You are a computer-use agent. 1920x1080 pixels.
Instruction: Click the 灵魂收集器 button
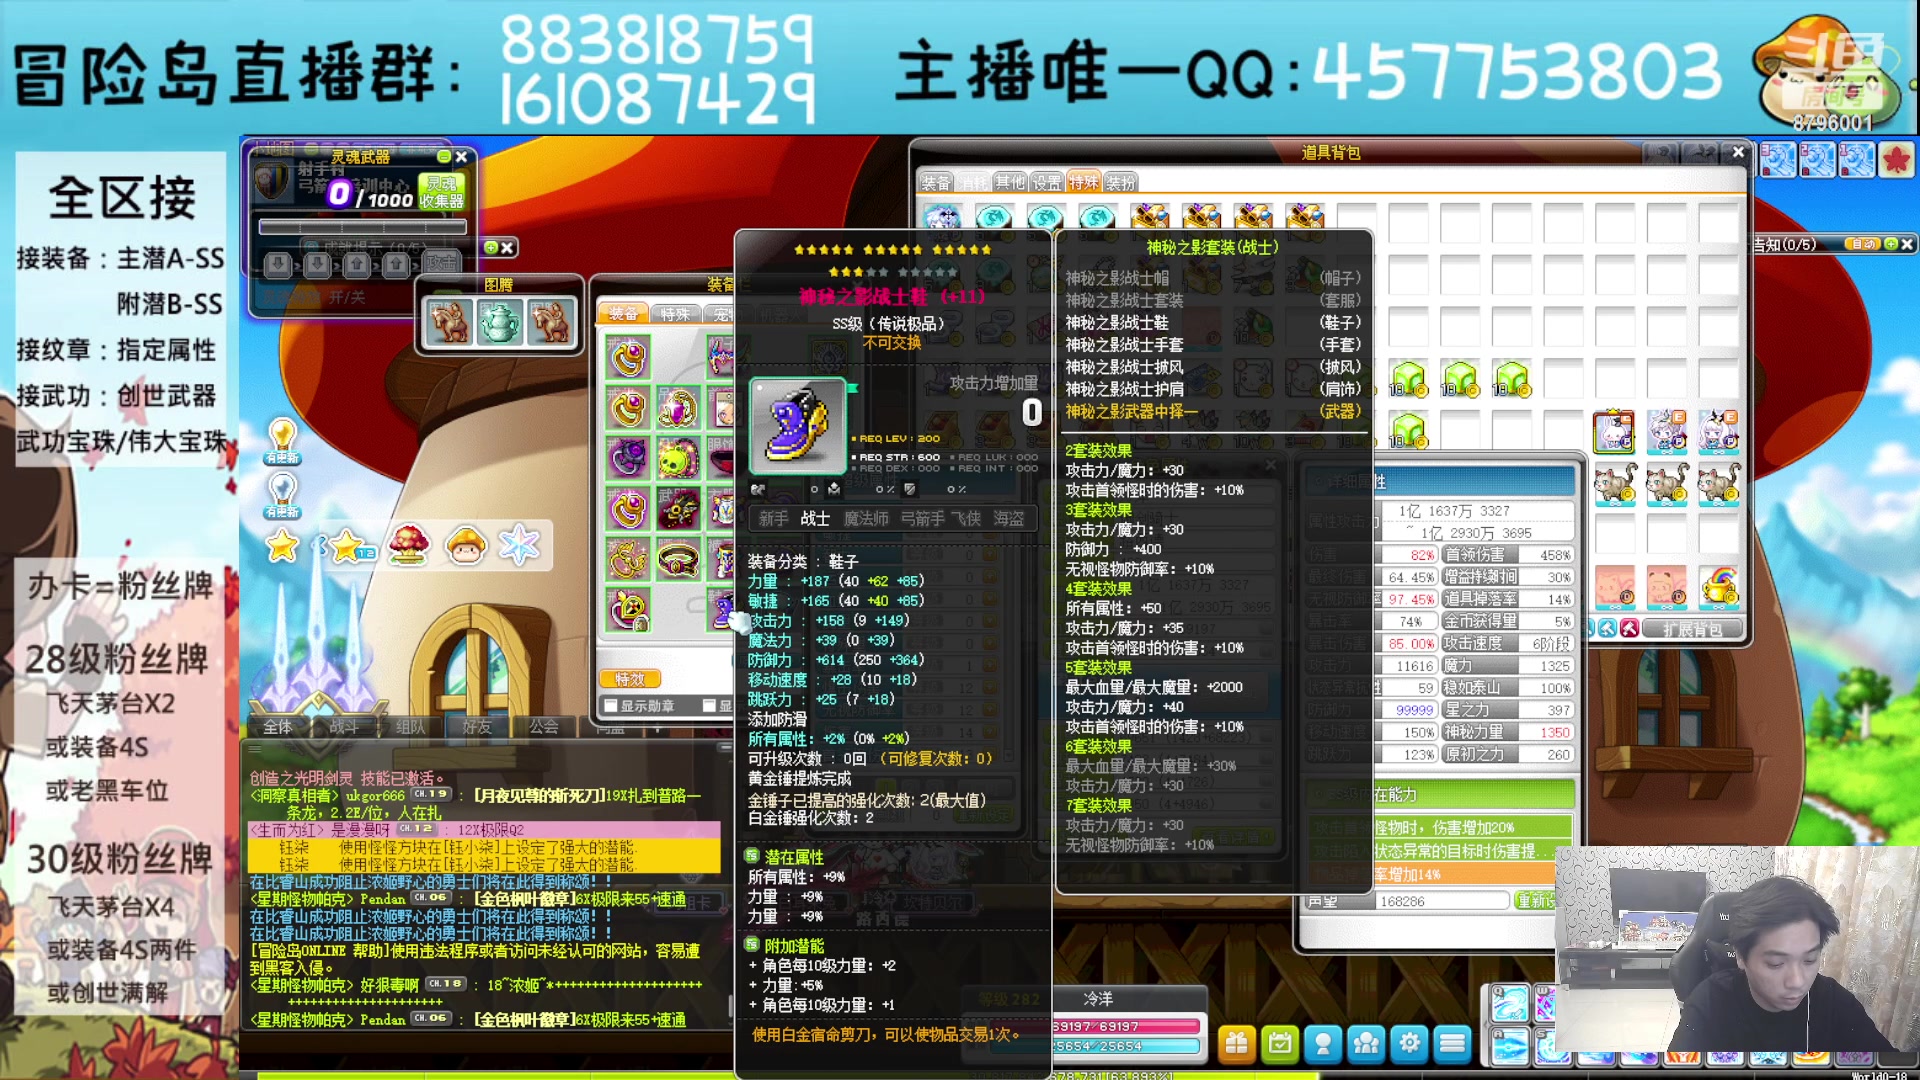(x=441, y=192)
